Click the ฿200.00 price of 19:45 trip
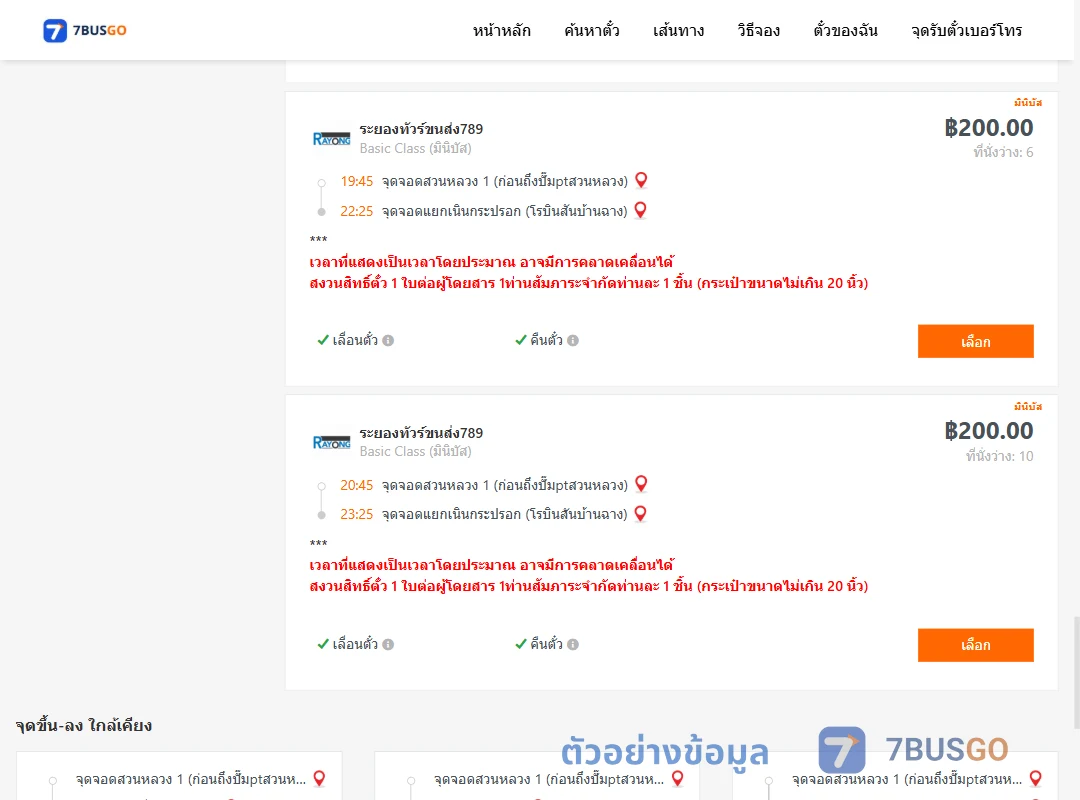 [x=989, y=127]
